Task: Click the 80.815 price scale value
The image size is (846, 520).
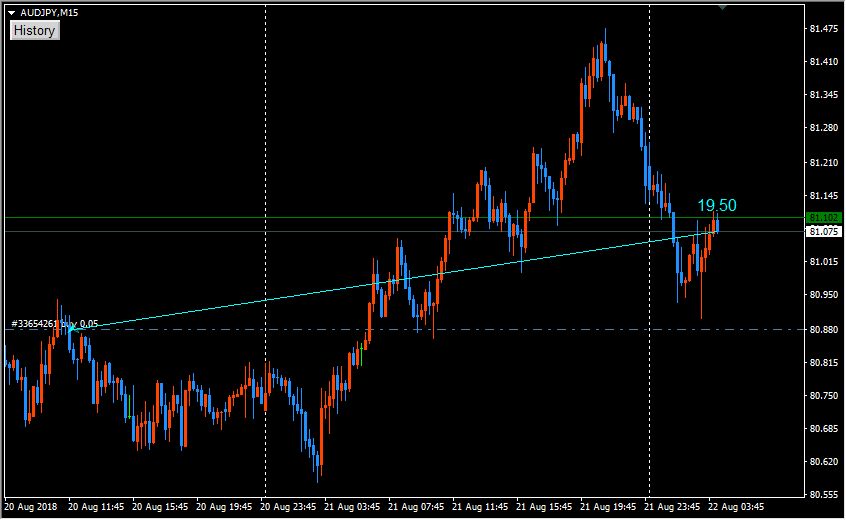Action: [824, 362]
